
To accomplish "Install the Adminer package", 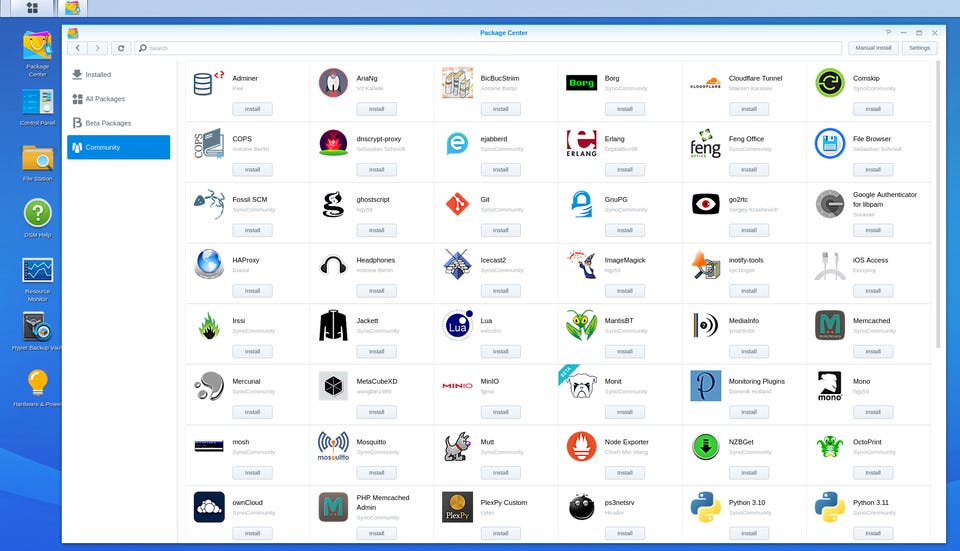I will pyautogui.click(x=252, y=109).
